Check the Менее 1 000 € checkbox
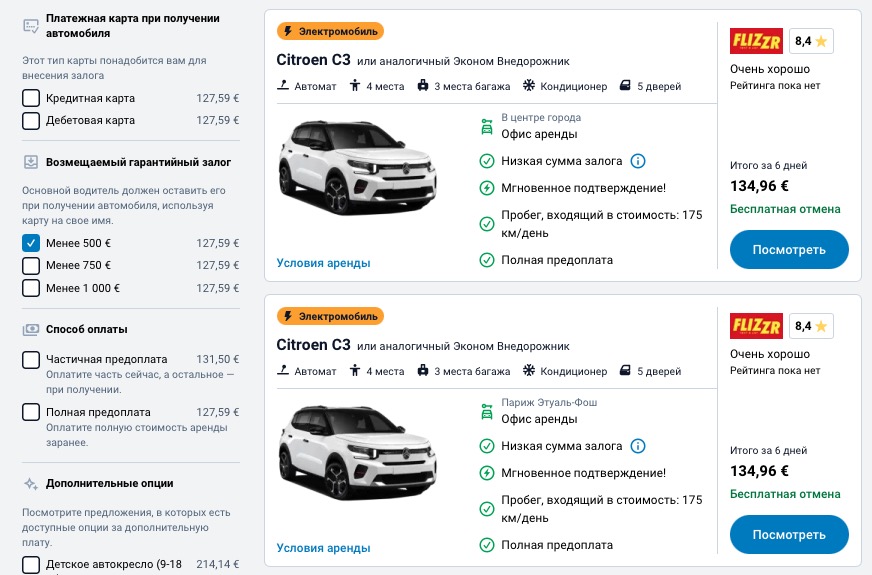Screen dimensions: 872x575 tap(31, 288)
